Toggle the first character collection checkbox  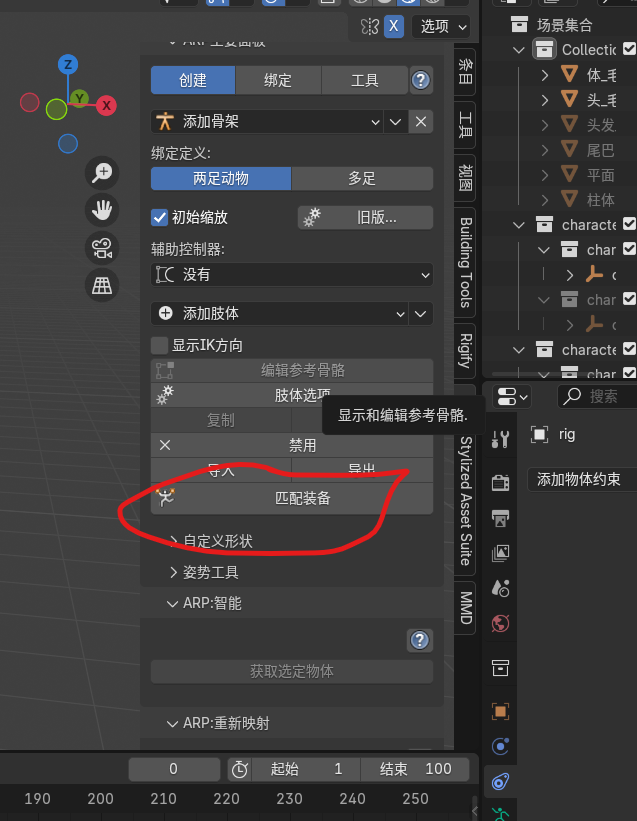(x=629, y=225)
